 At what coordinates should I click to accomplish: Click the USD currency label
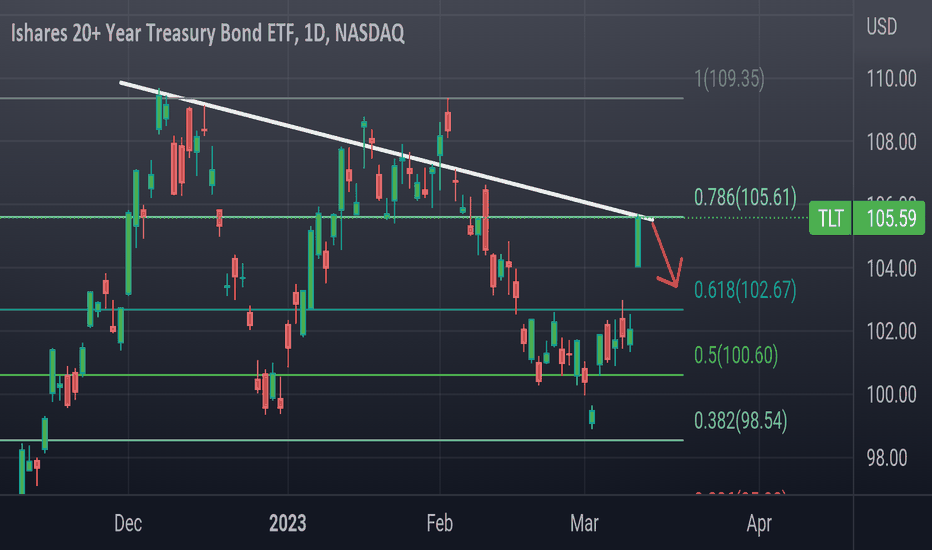(881, 27)
